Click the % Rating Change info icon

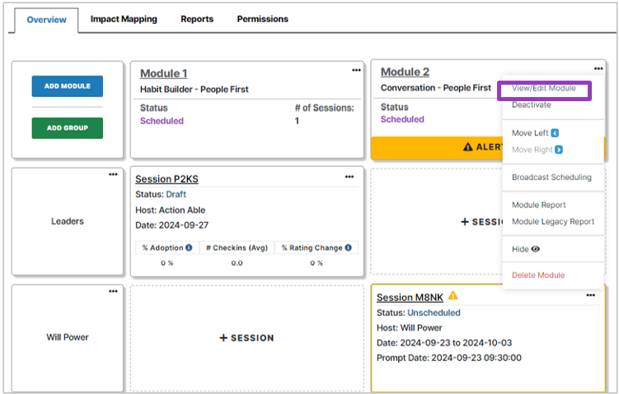coord(348,248)
